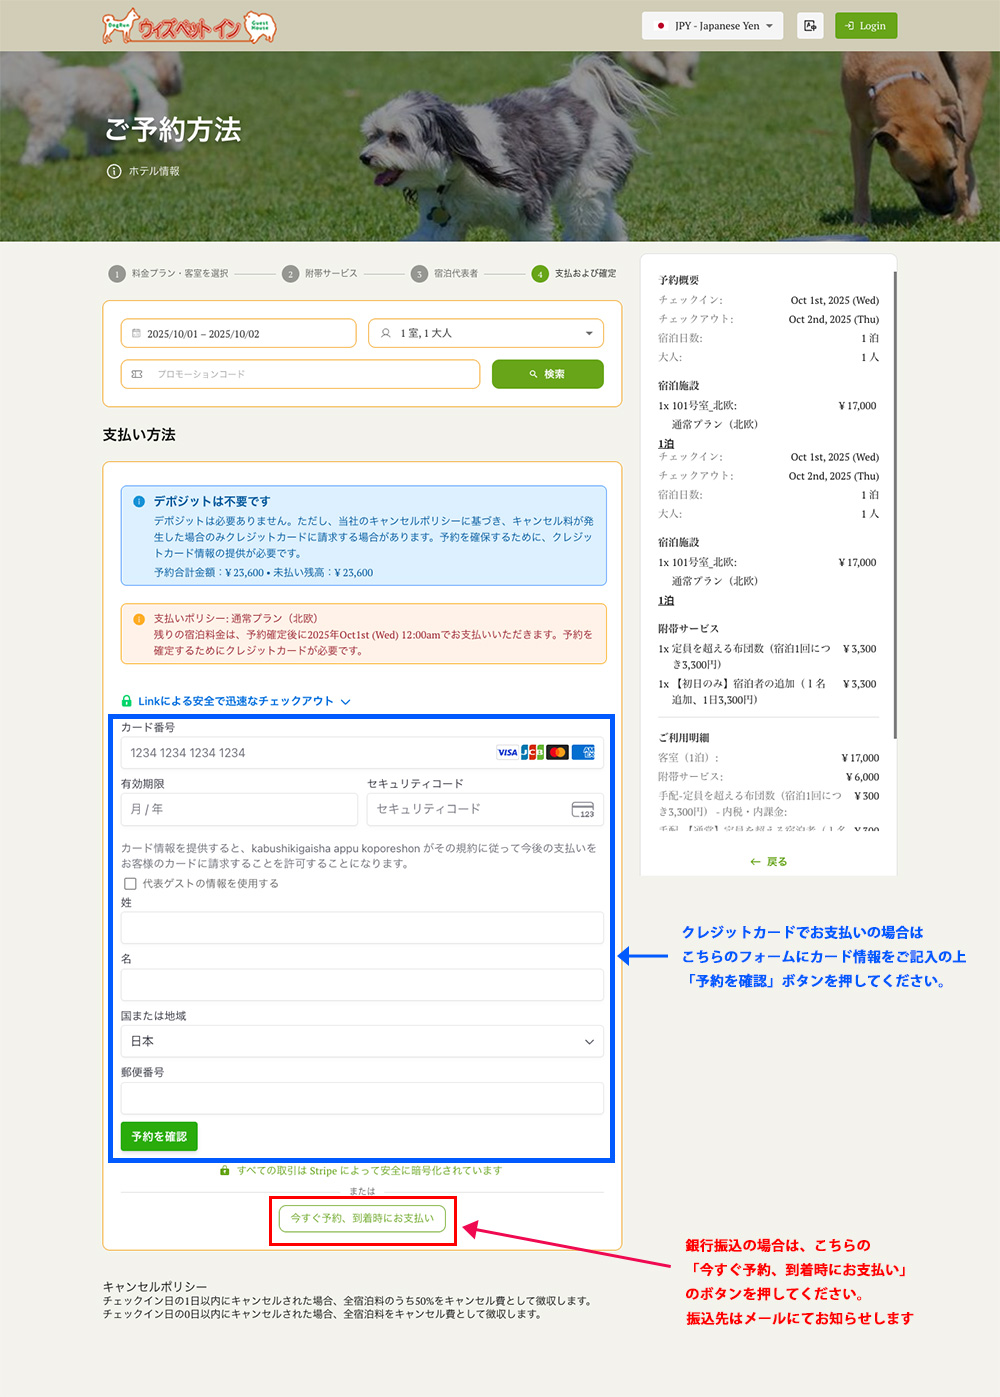The image size is (1000, 1397).
Task: Click the green search 検索 button
Action: (547, 374)
